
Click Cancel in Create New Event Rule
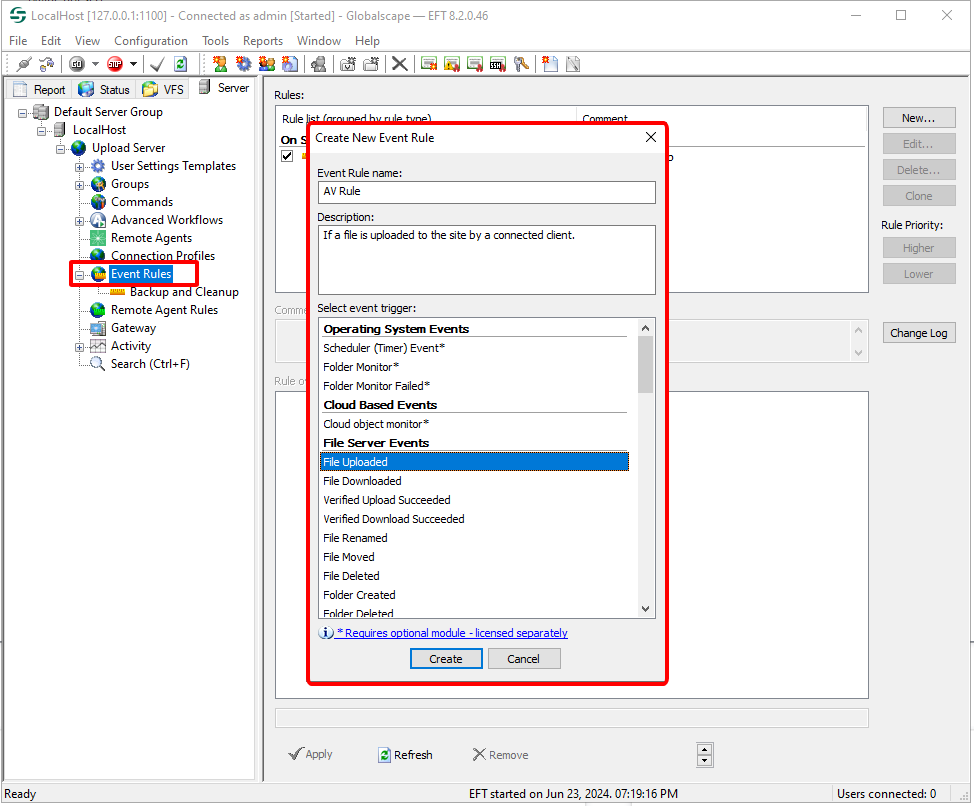point(524,659)
